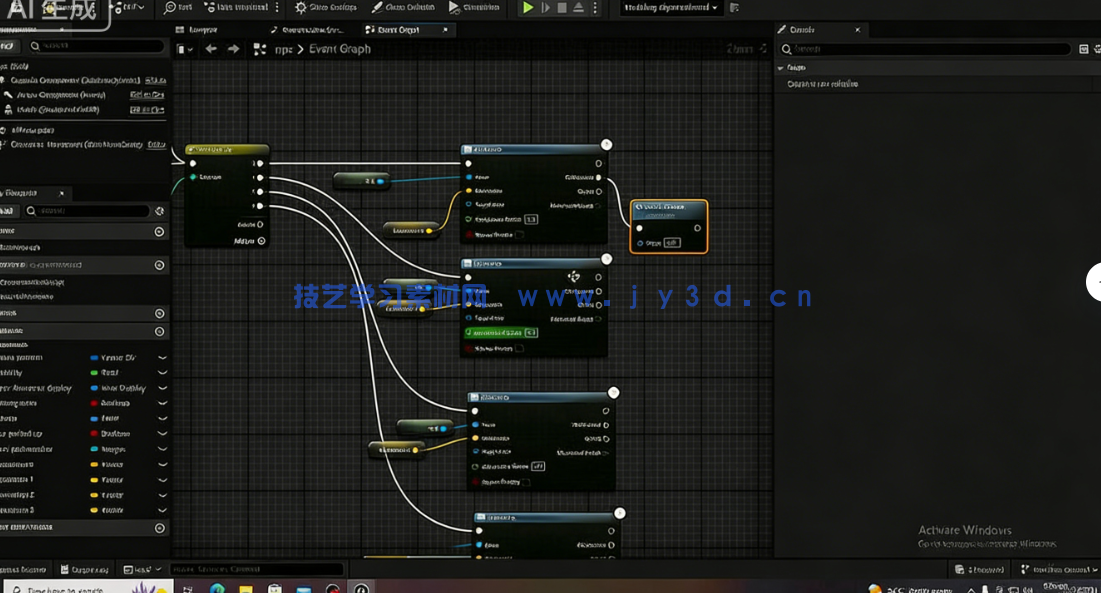Open the debug object dropdown in toolbar
This screenshot has height=593, width=1101.
pos(671,7)
